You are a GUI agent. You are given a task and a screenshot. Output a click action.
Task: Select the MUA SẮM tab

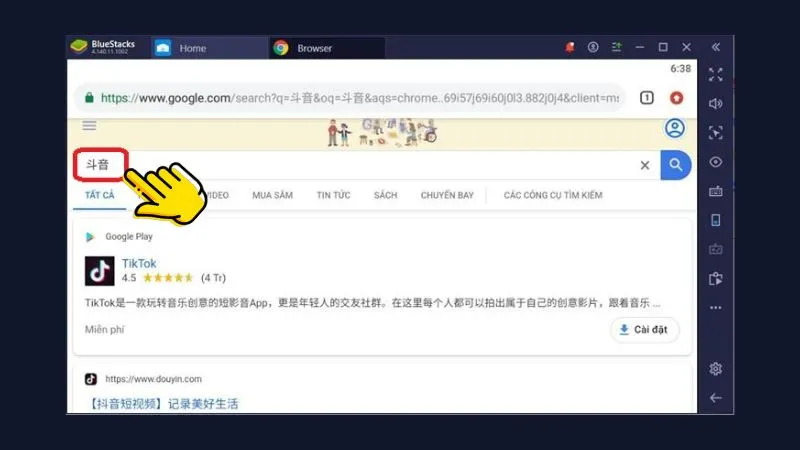pyautogui.click(x=272, y=195)
